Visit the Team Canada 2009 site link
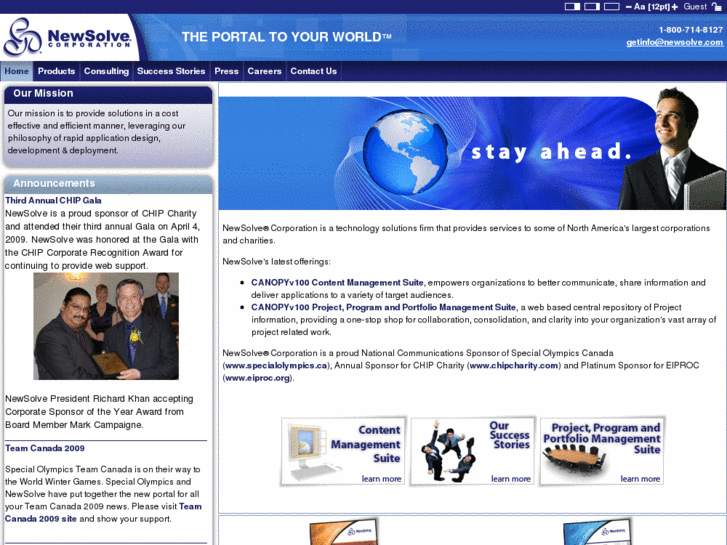 (103, 513)
